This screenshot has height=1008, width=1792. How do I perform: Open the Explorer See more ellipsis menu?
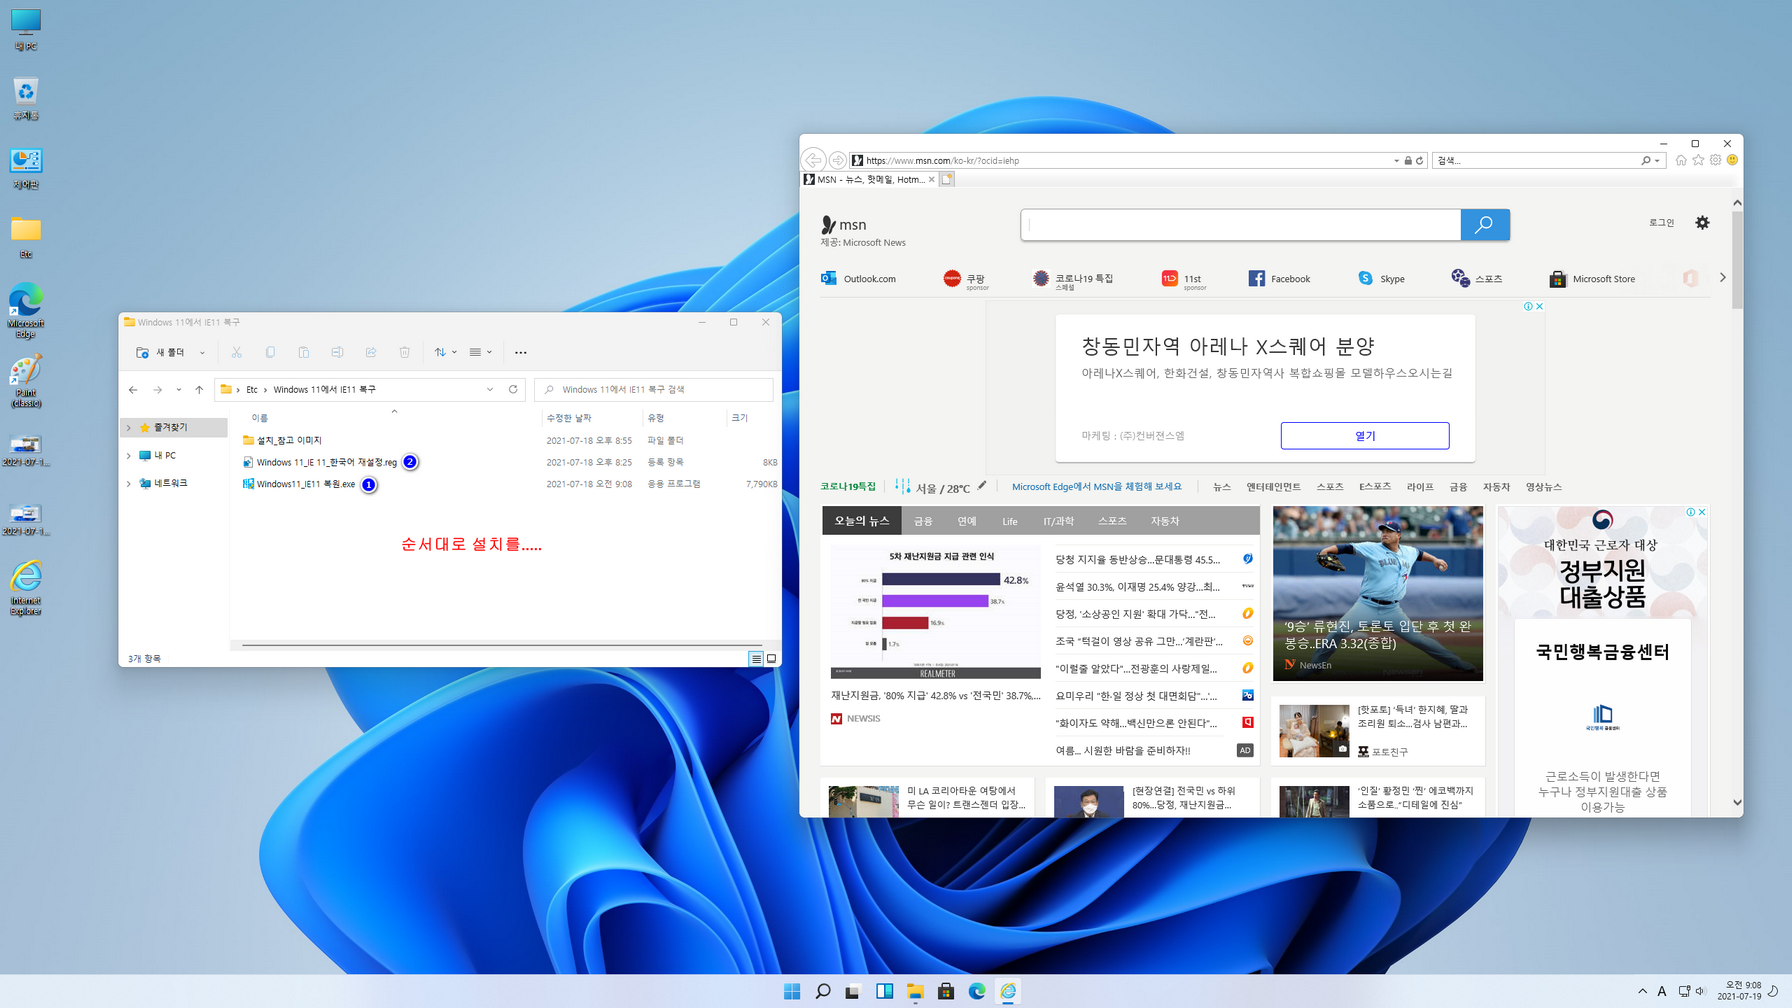(x=520, y=352)
